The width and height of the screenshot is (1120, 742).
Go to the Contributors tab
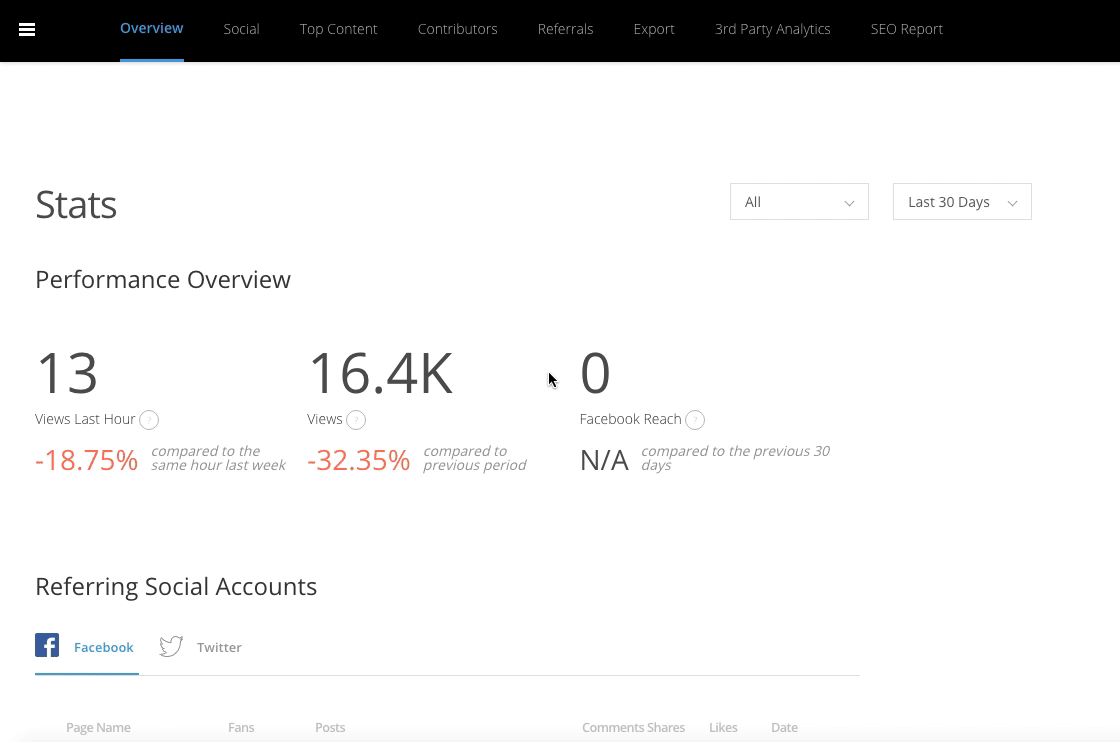[x=457, y=29]
